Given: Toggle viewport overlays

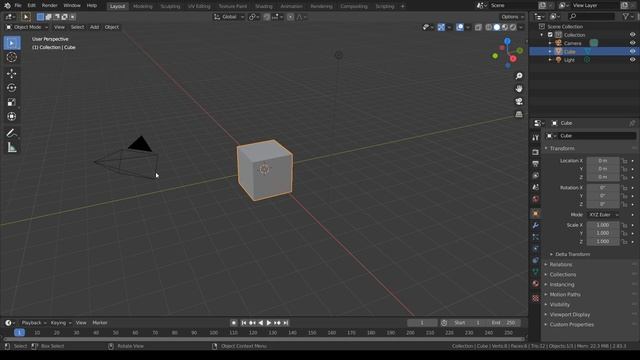Looking at the screenshot, I should pyautogui.click(x=460, y=27).
